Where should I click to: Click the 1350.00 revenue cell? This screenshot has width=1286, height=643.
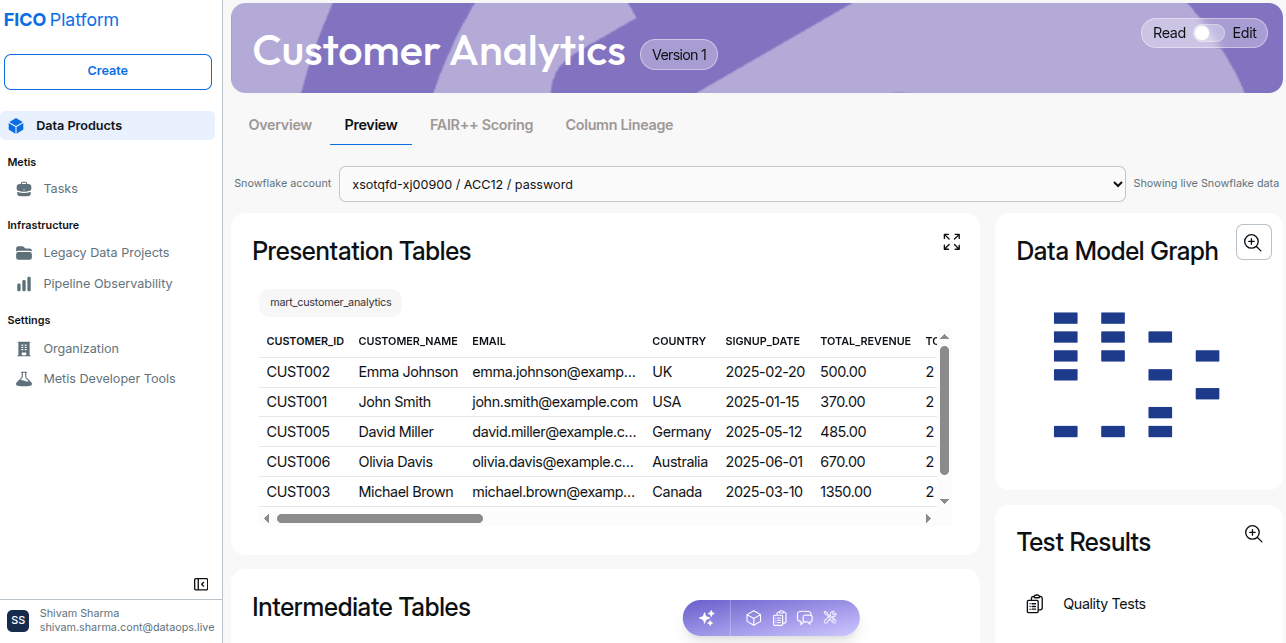click(x=846, y=492)
